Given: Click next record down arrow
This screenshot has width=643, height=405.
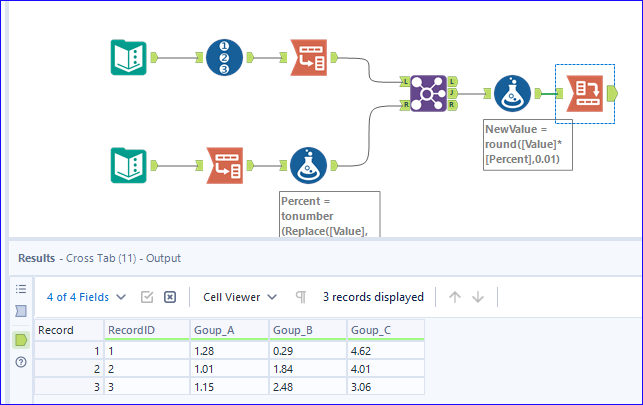Looking at the screenshot, I should 478,297.
